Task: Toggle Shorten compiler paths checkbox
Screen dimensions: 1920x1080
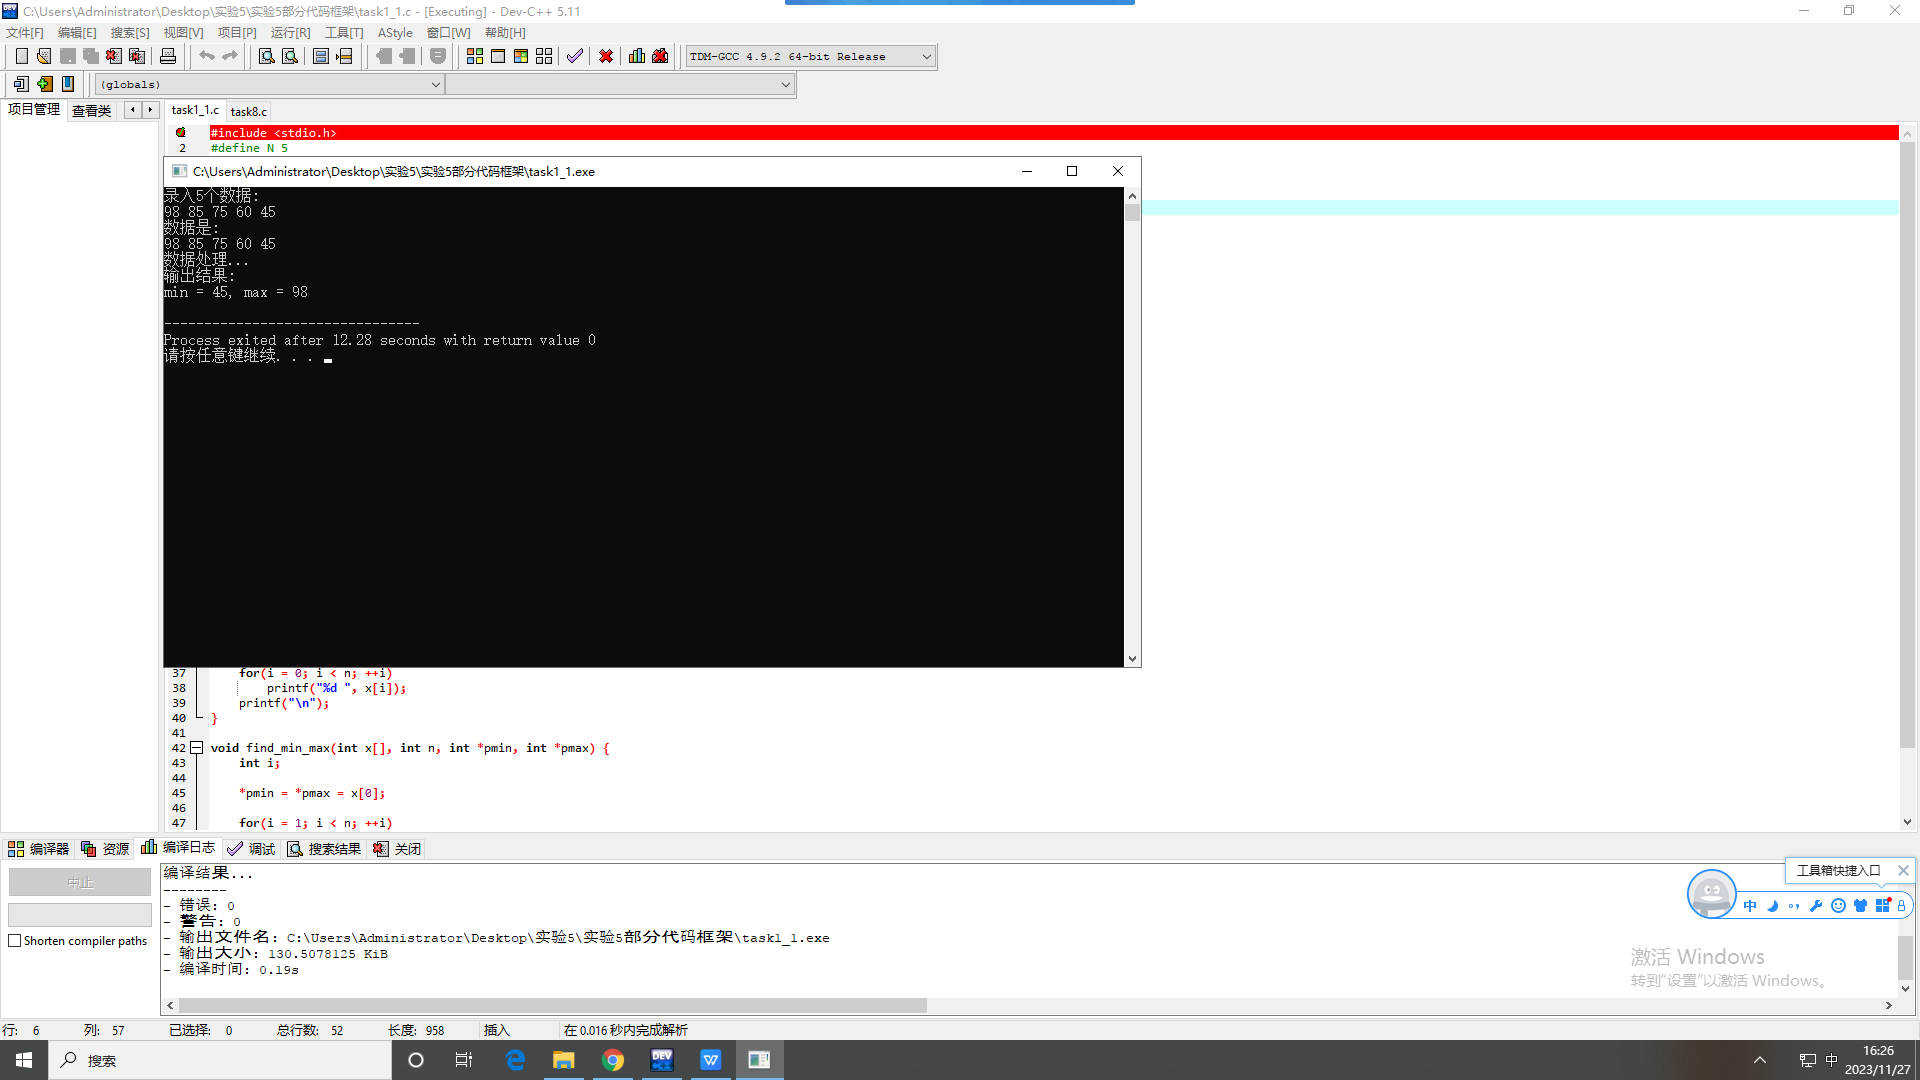Action: (x=15, y=941)
